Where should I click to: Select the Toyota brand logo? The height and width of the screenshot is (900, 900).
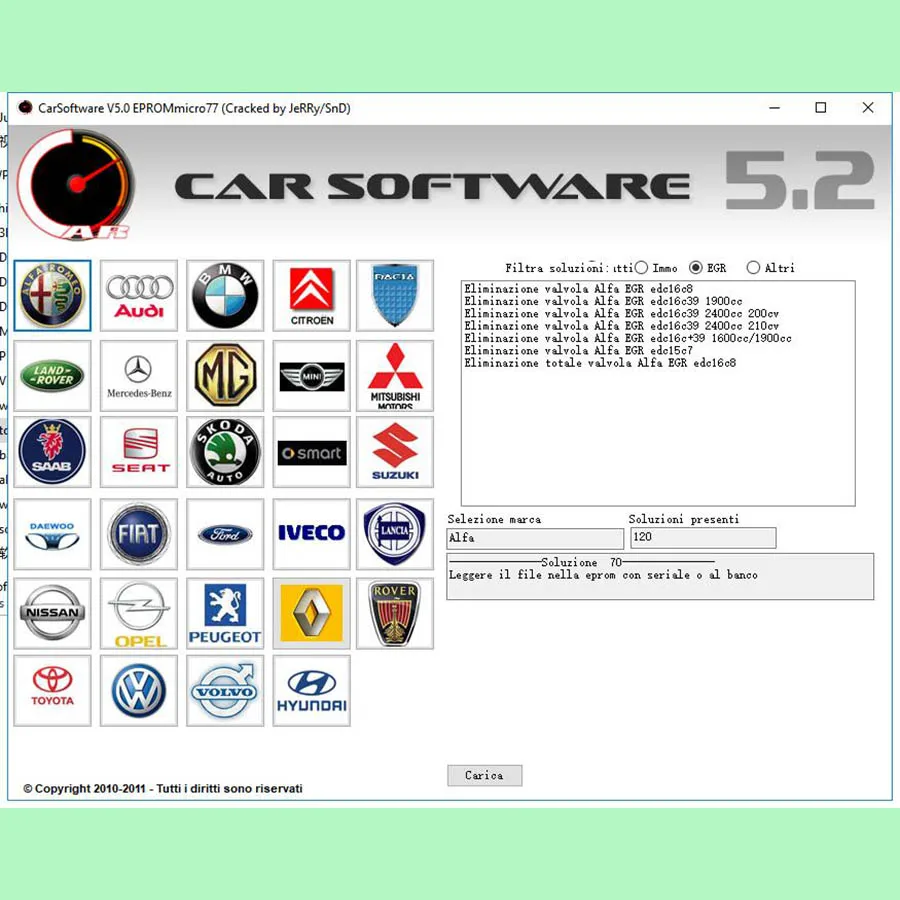click(x=52, y=691)
